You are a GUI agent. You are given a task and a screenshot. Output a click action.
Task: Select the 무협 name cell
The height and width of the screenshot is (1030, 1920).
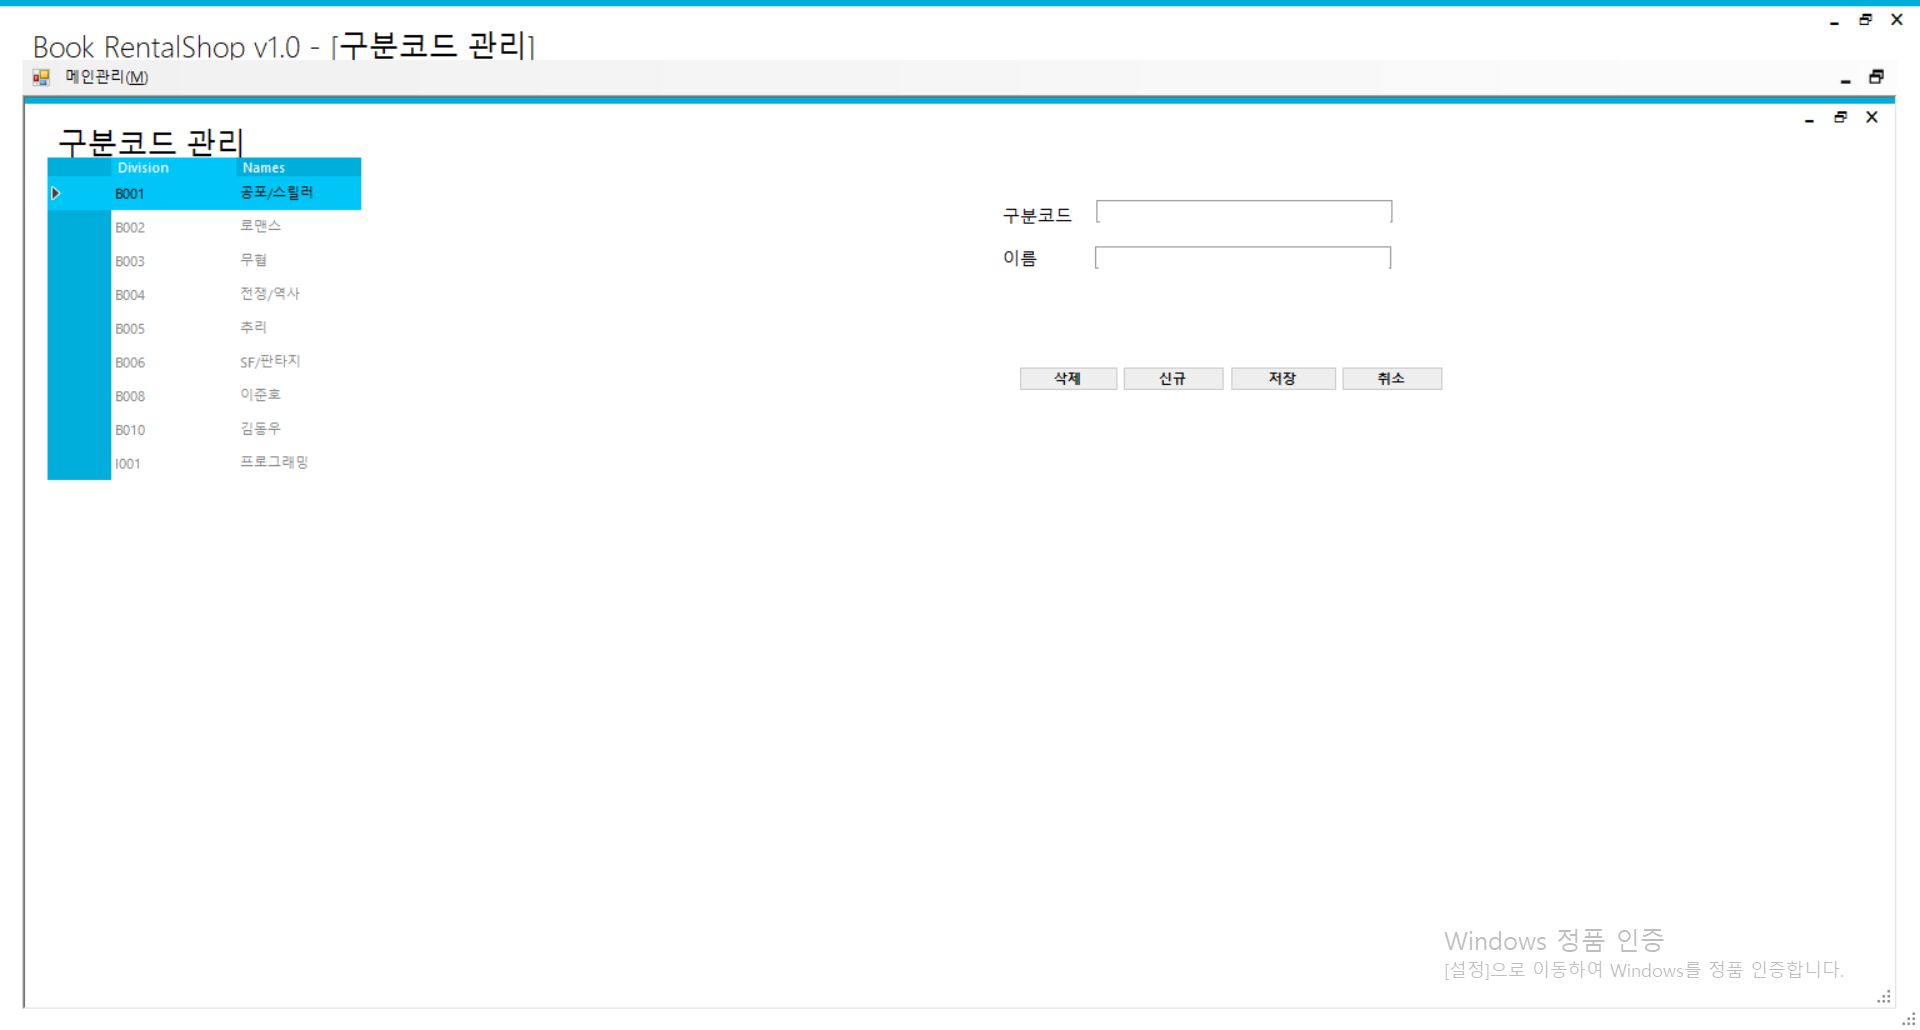(x=299, y=261)
